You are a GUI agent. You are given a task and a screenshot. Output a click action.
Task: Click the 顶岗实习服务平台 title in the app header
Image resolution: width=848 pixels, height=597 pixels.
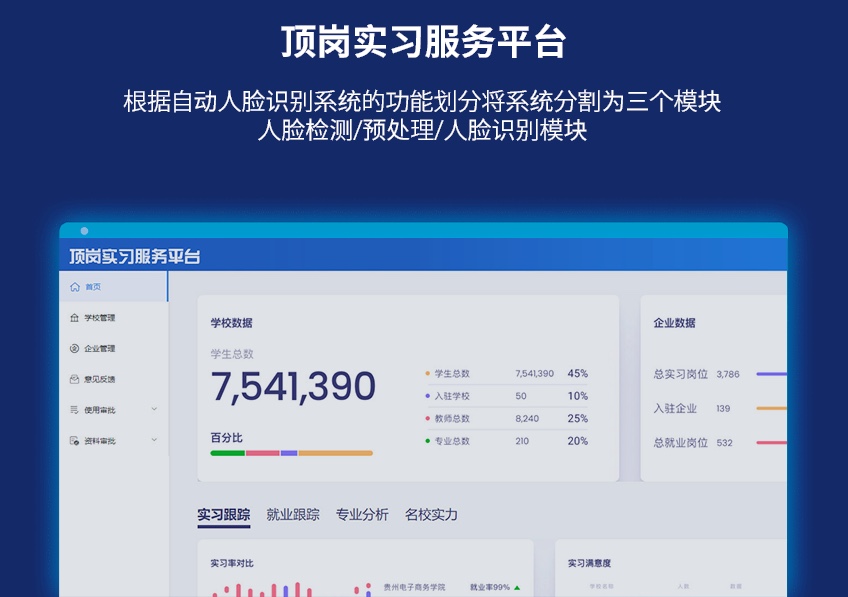pos(135,256)
